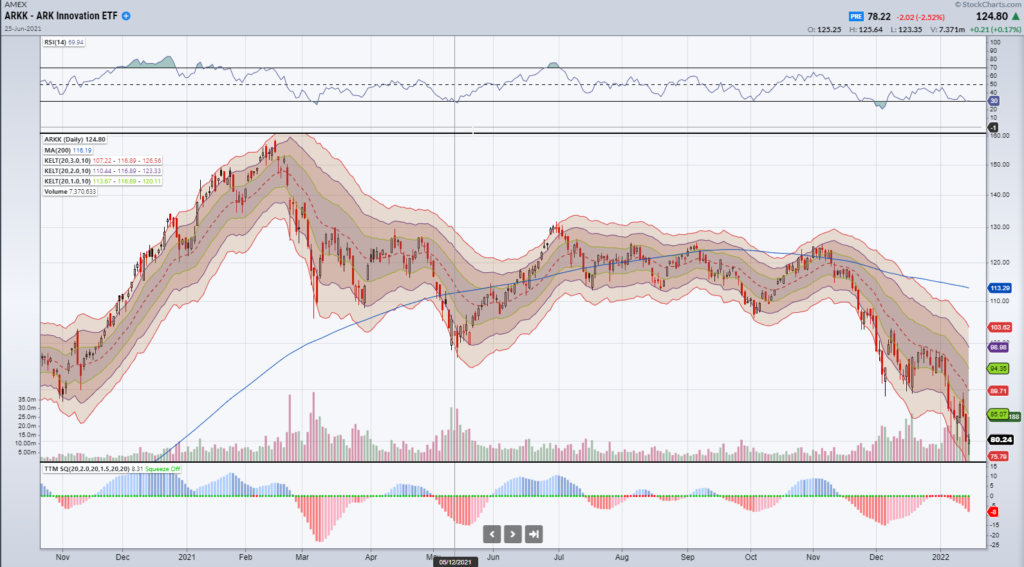Click the RSI(14) indicator legend label
The width and height of the screenshot is (1024, 567).
[64, 42]
